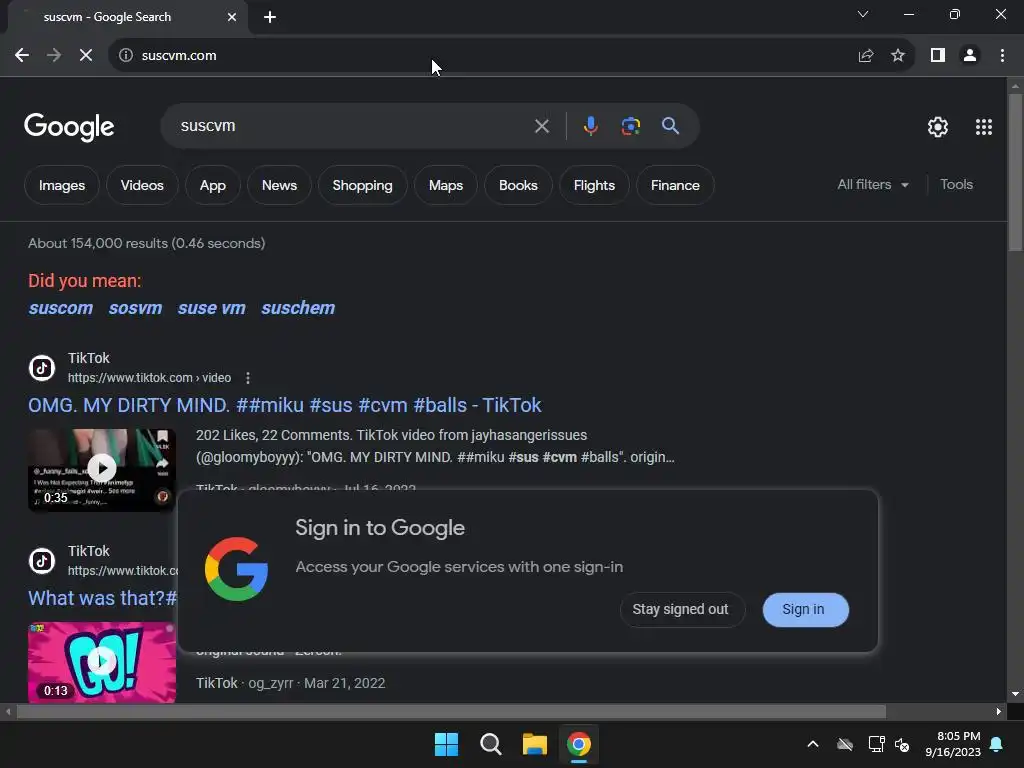Click Chrome icon in taskbar
Screen dimensions: 1024x768
(579, 744)
